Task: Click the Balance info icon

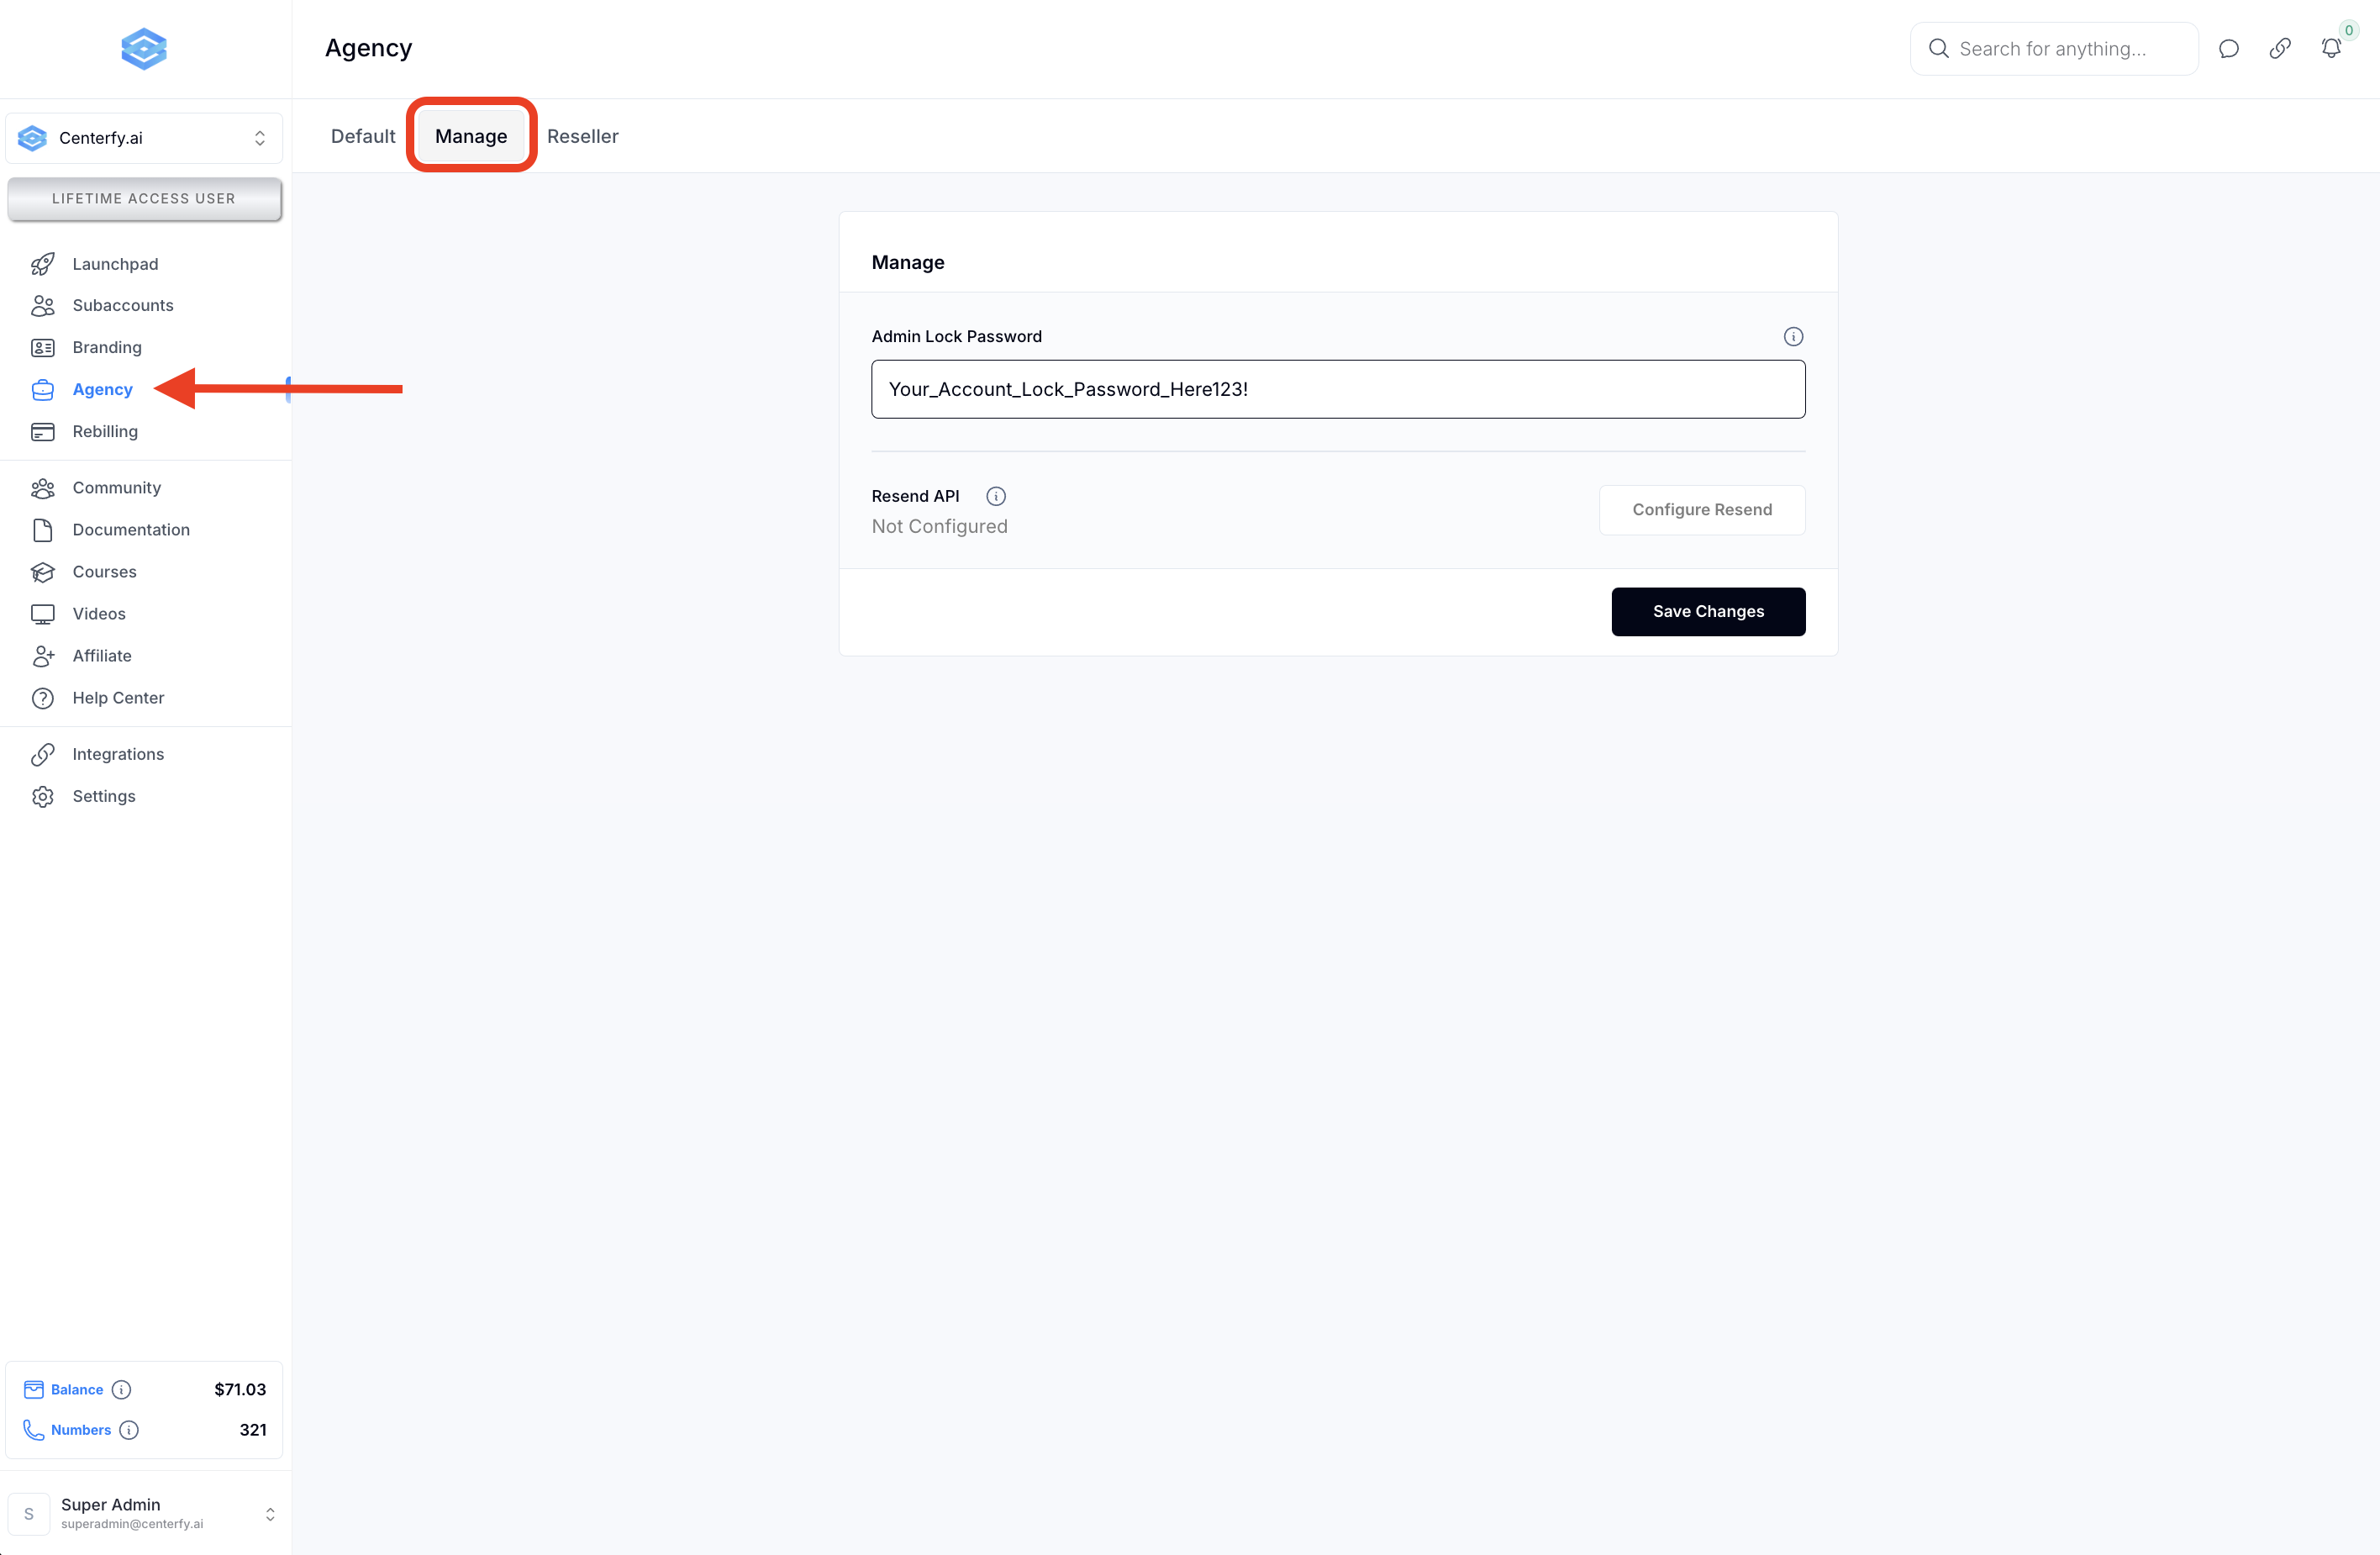Action: (x=121, y=1389)
